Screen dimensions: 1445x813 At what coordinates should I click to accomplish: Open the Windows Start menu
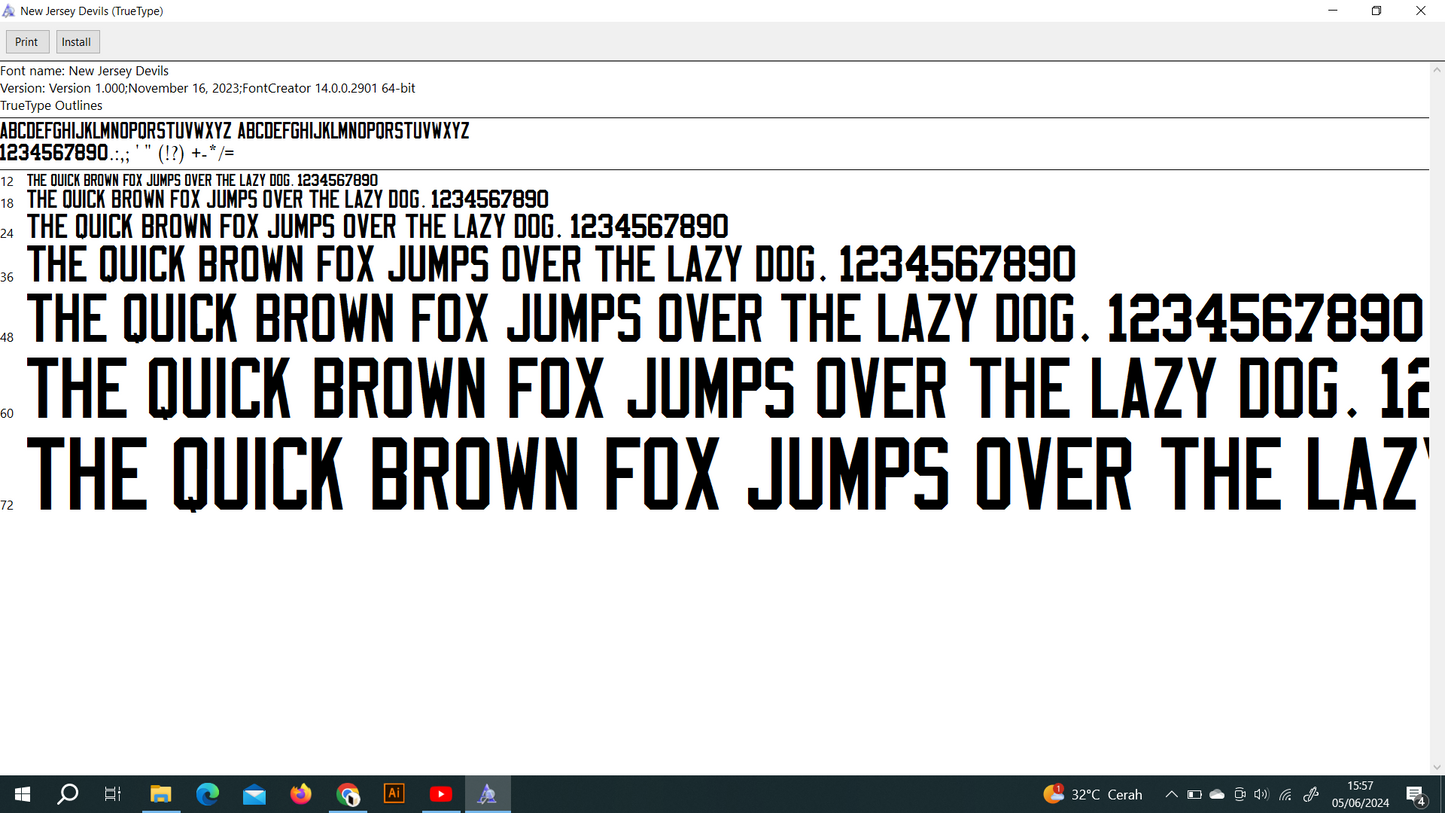click(x=22, y=794)
